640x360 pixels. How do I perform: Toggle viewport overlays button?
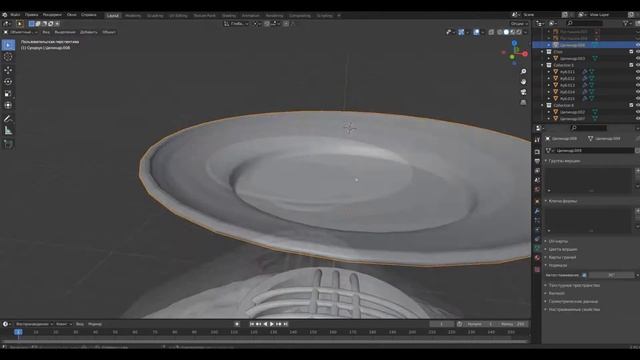pyautogui.click(x=476, y=32)
